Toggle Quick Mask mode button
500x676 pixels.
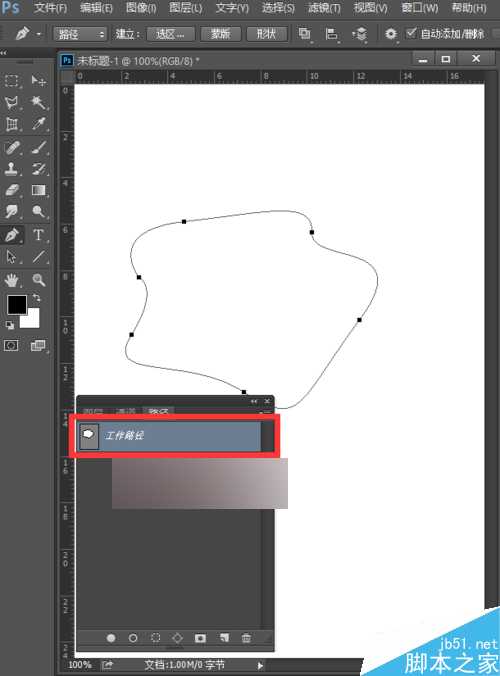(11, 345)
